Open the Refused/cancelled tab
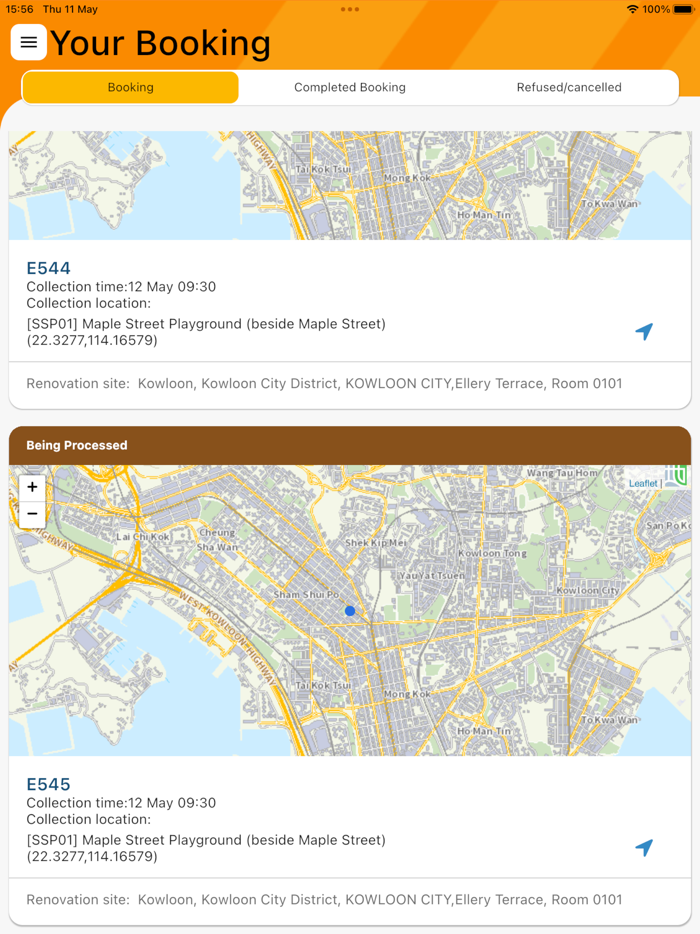Image resolution: width=700 pixels, height=934 pixels. [569, 88]
